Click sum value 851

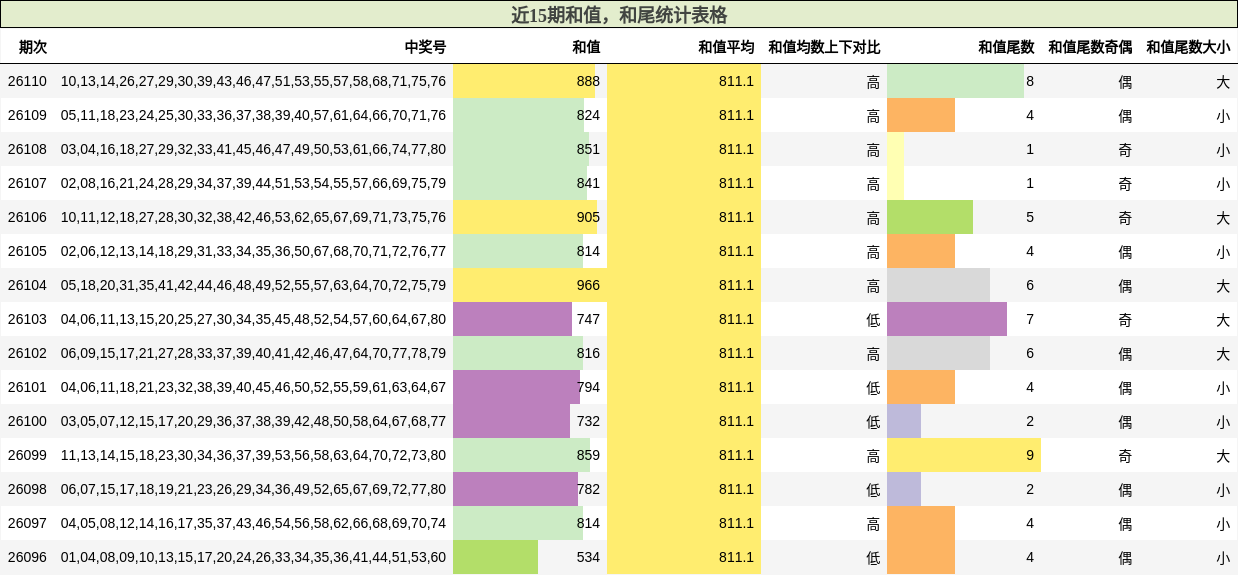coord(588,149)
